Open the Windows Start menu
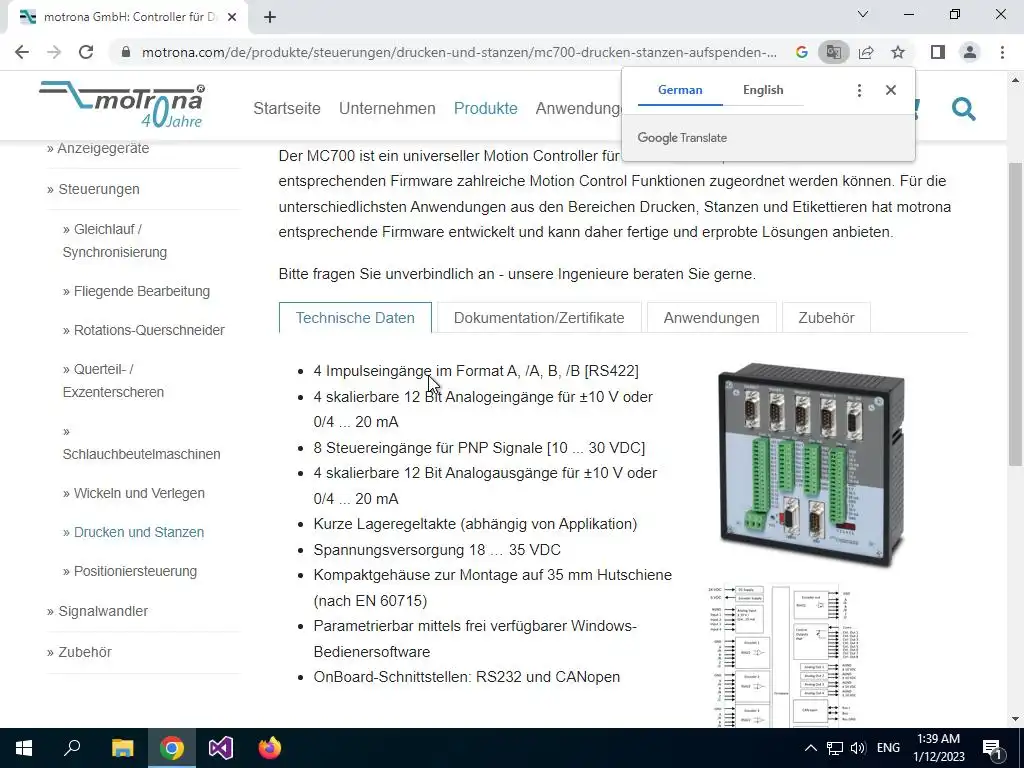 24,748
